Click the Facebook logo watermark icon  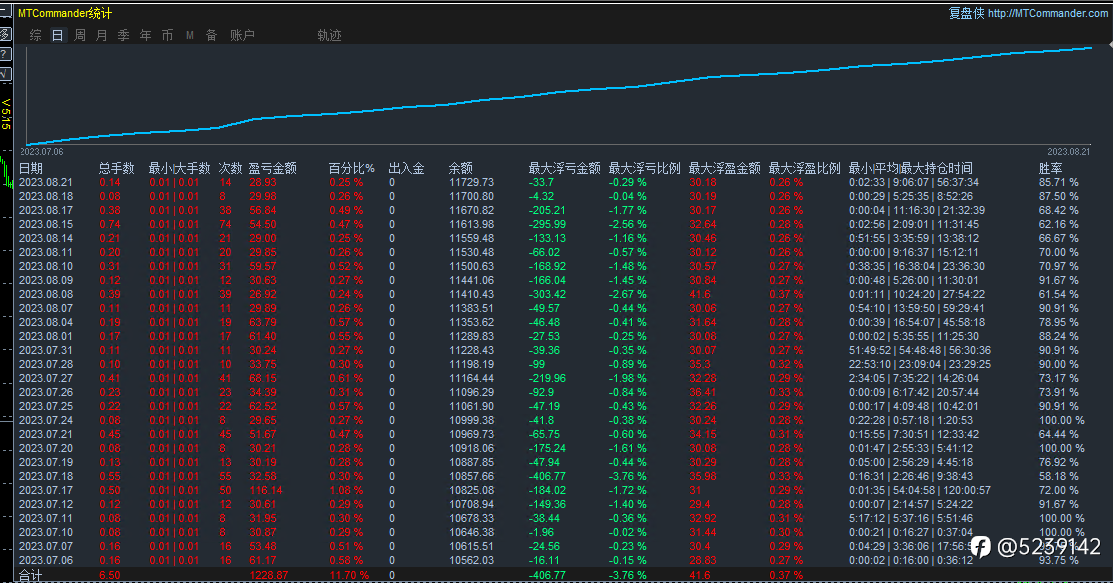pos(980,546)
